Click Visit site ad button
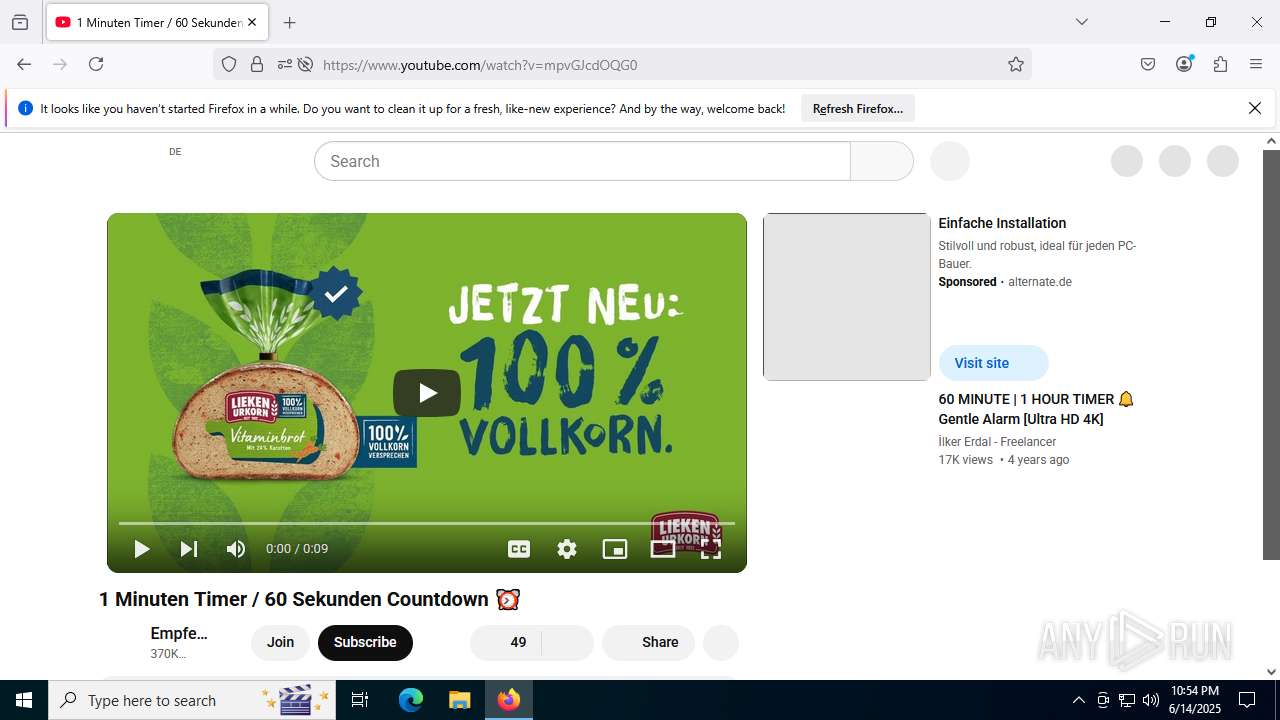This screenshot has width=1280, height=720. (993, 363)
